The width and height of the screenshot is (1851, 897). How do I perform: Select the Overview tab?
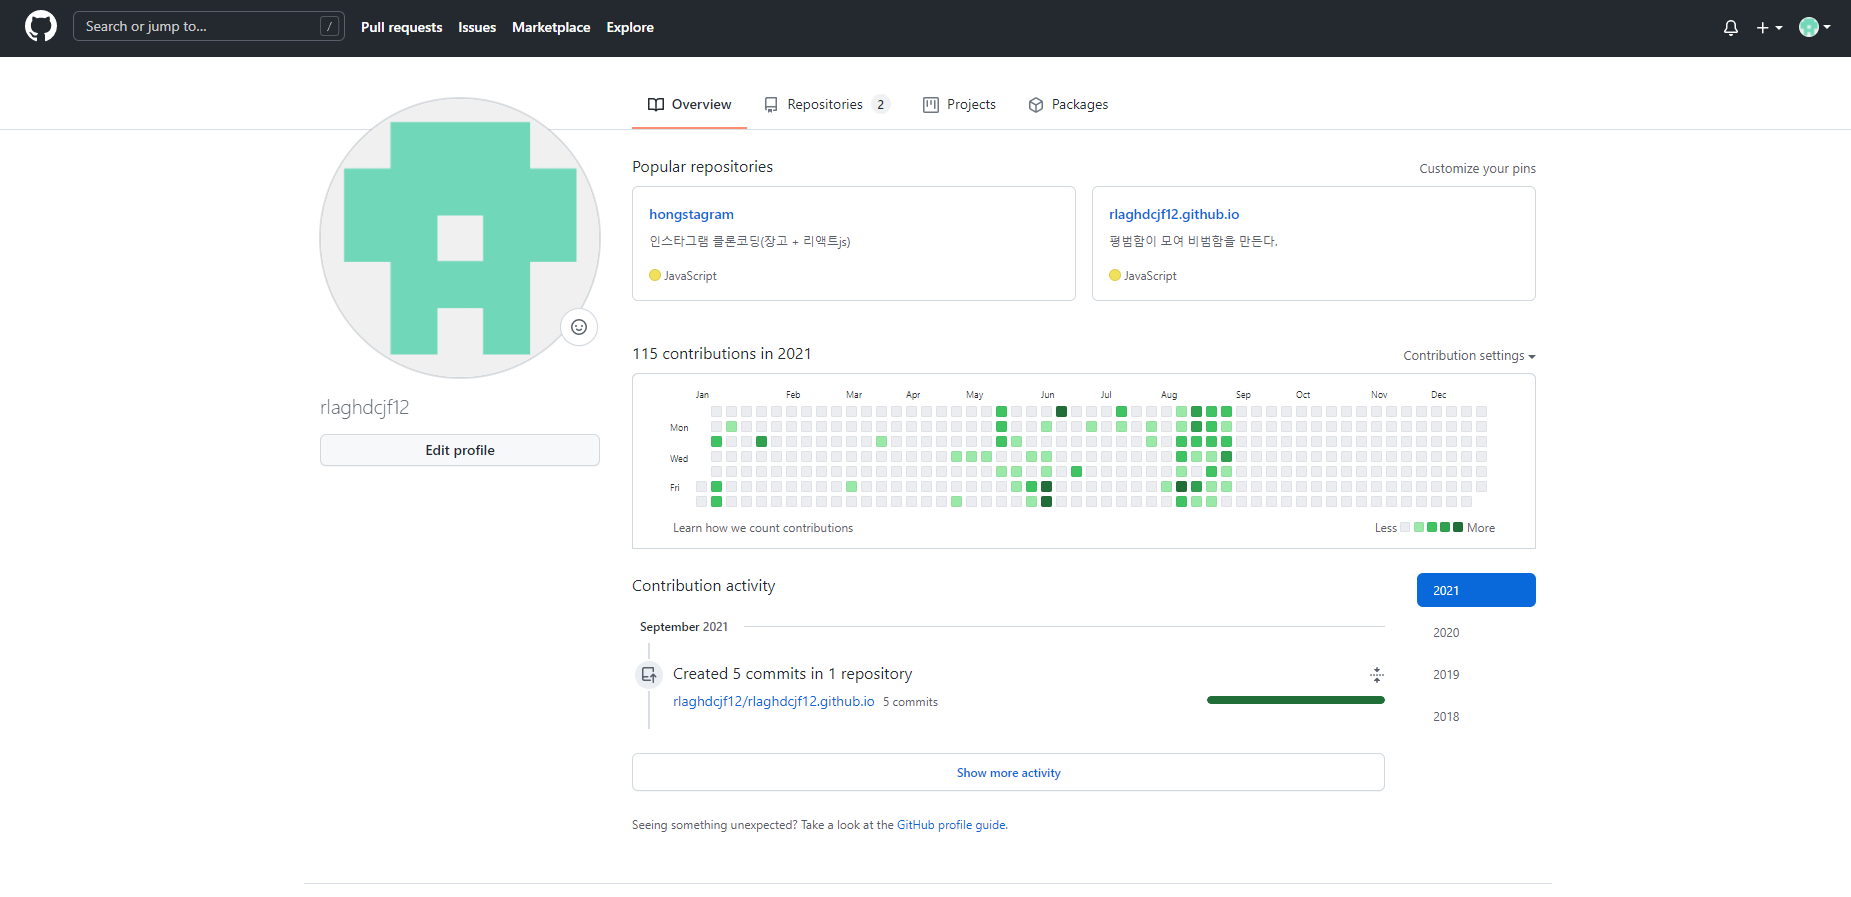point(689,104)
